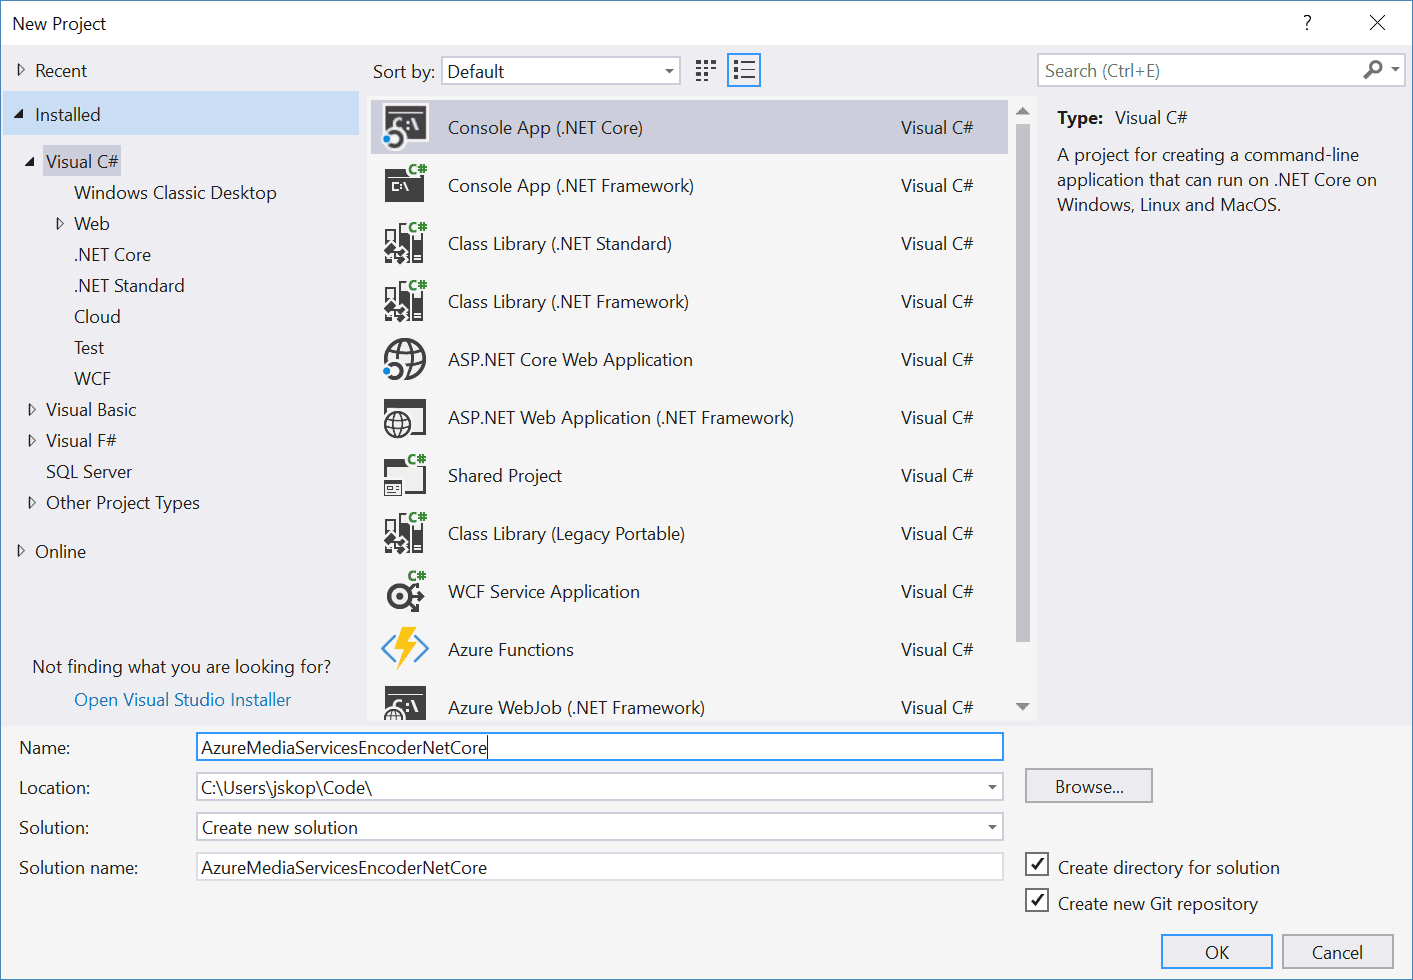Select the WCF Service Application template name
Viewport: 1413px width, 980px height.
pos(543,591)
